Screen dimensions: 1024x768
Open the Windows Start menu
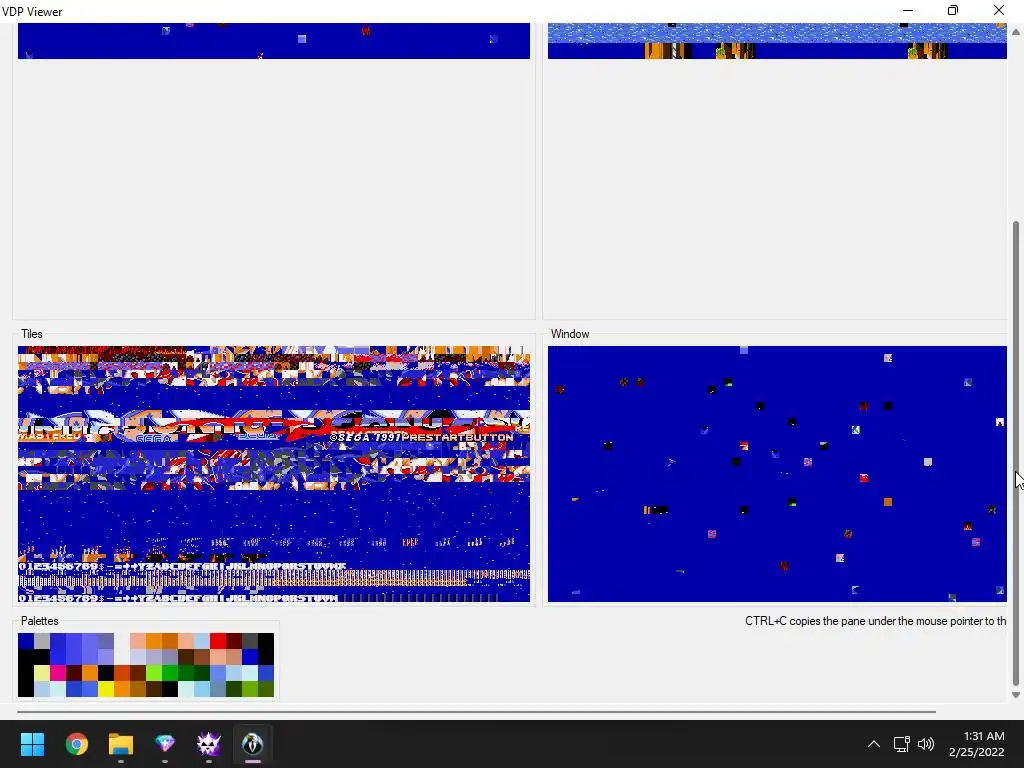point(32,744)
